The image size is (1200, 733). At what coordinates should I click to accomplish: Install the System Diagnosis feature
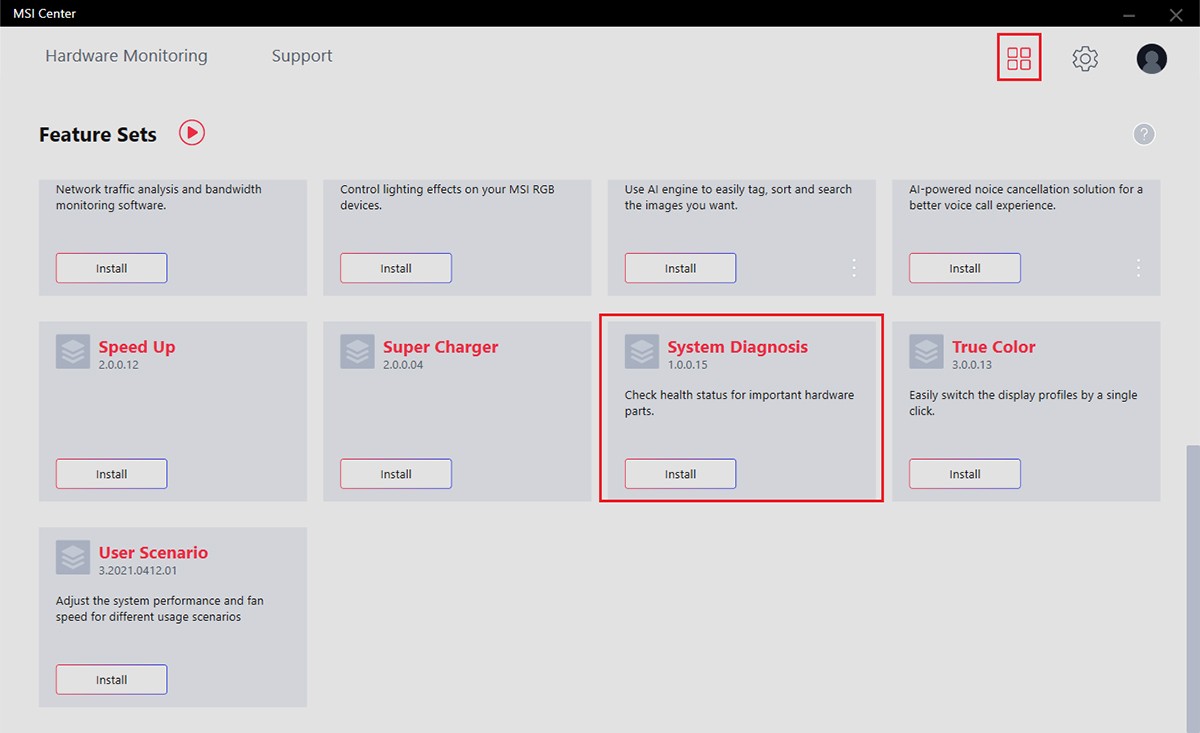(x=680, y=474)
